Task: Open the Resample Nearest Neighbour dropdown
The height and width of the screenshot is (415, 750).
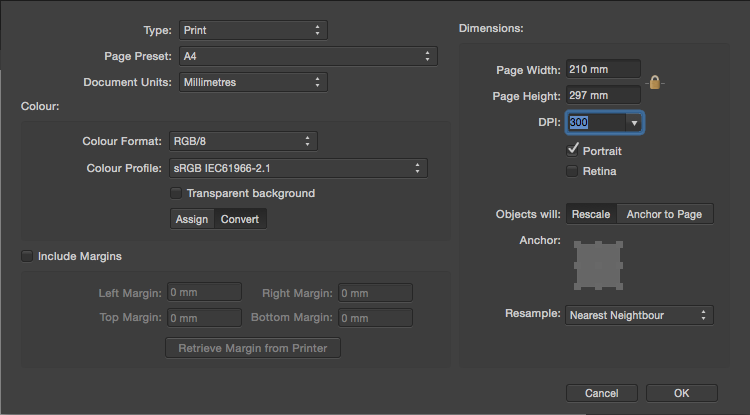Action: pos(640,315)
